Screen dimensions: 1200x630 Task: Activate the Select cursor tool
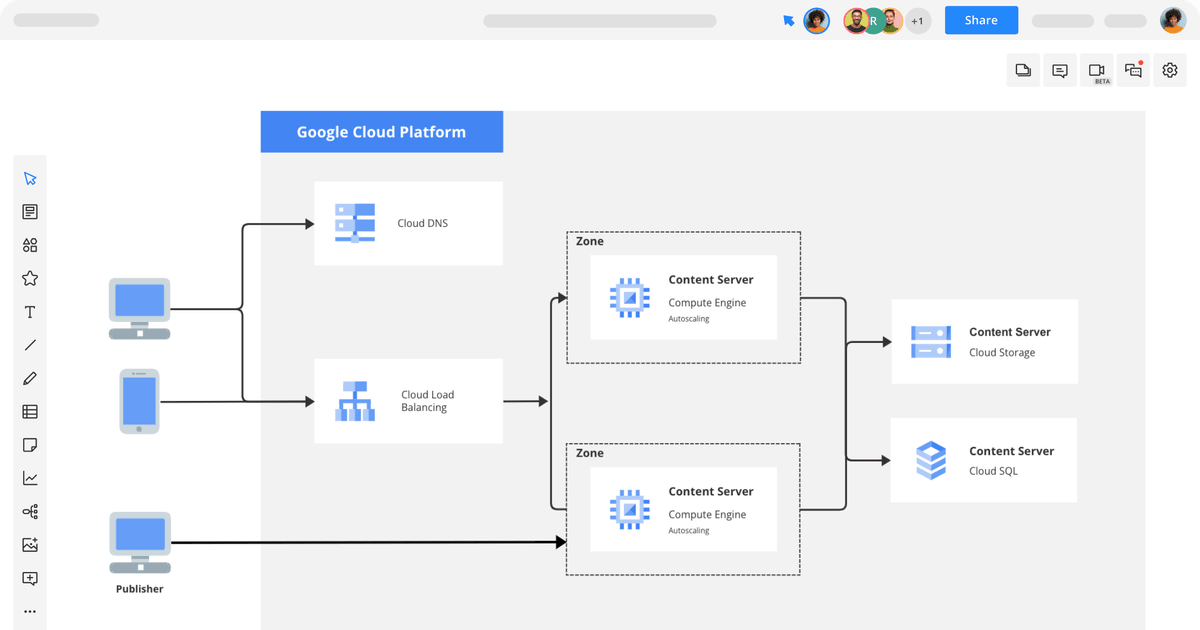point(30,178)
